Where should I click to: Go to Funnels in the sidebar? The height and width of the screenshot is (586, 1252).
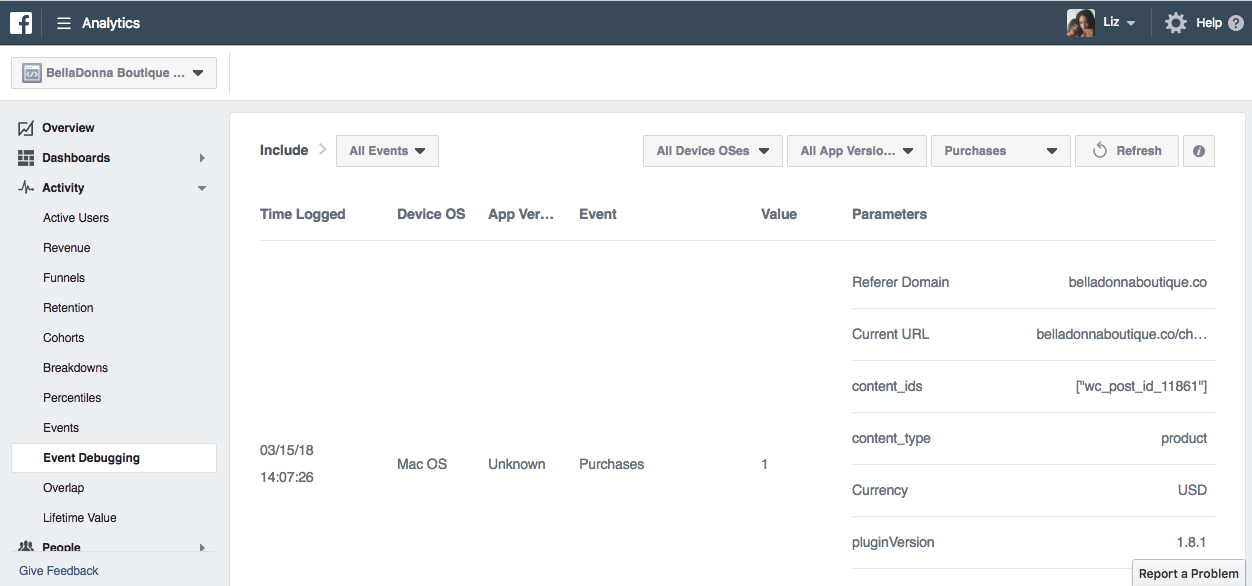coord(64,278)
